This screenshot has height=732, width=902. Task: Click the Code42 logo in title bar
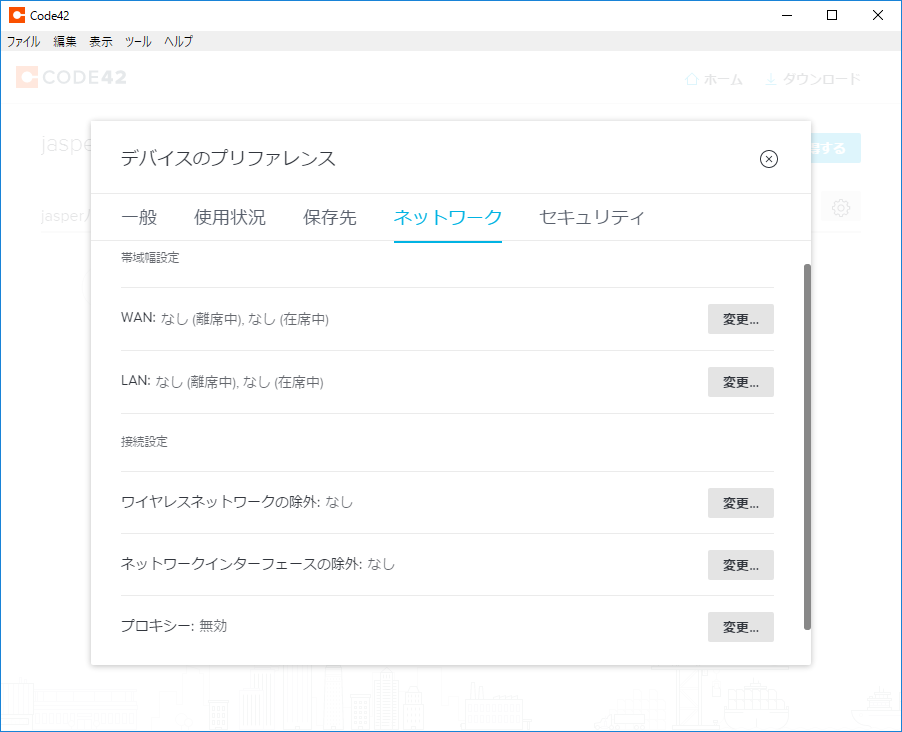click(16, 15)
